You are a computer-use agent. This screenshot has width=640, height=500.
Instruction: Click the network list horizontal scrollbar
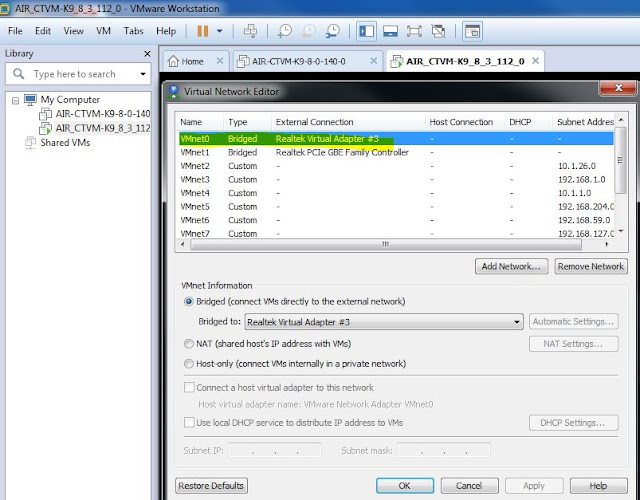click(x=385, y=244)
